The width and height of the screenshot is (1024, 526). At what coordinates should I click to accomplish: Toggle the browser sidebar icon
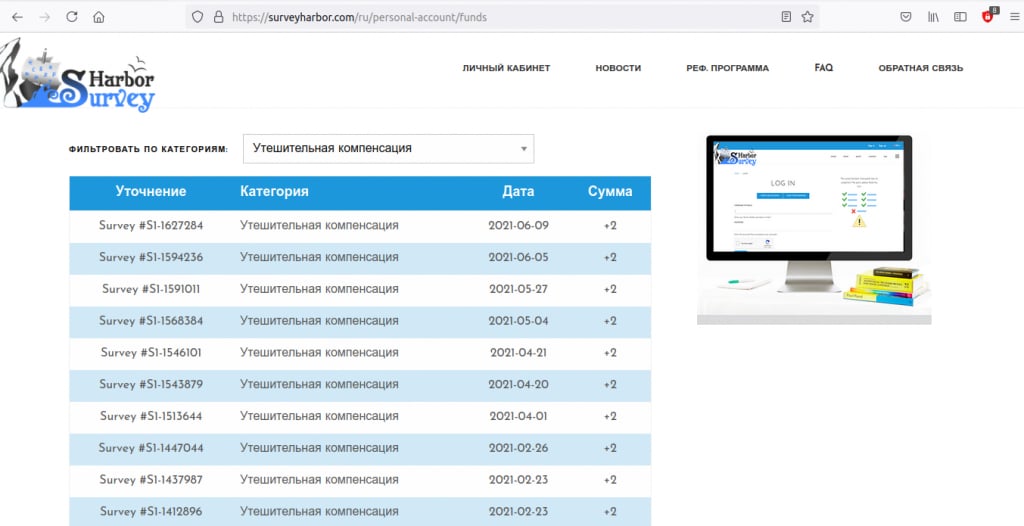point(960,17)
